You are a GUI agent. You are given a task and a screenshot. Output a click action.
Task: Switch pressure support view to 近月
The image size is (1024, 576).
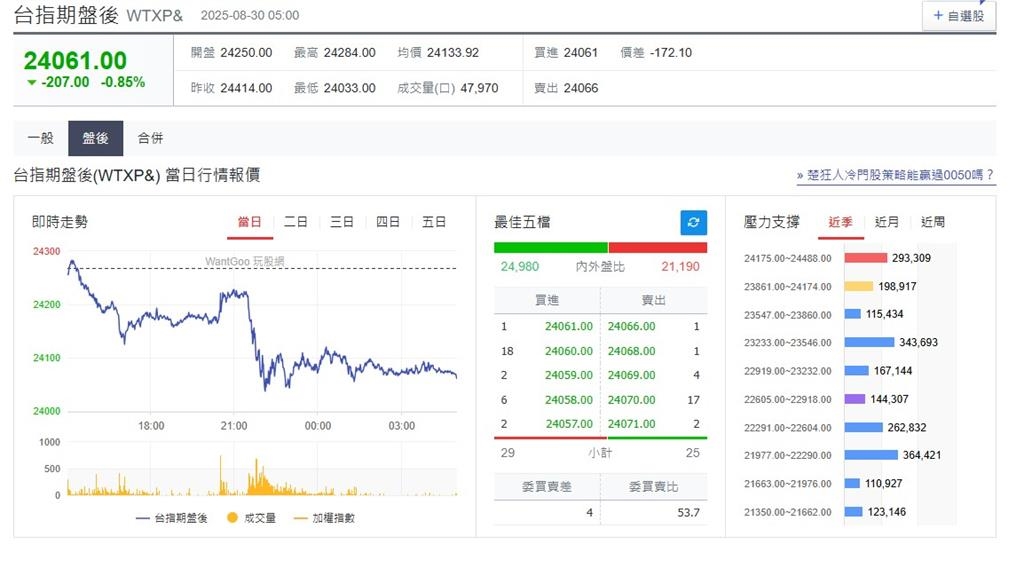884,222
